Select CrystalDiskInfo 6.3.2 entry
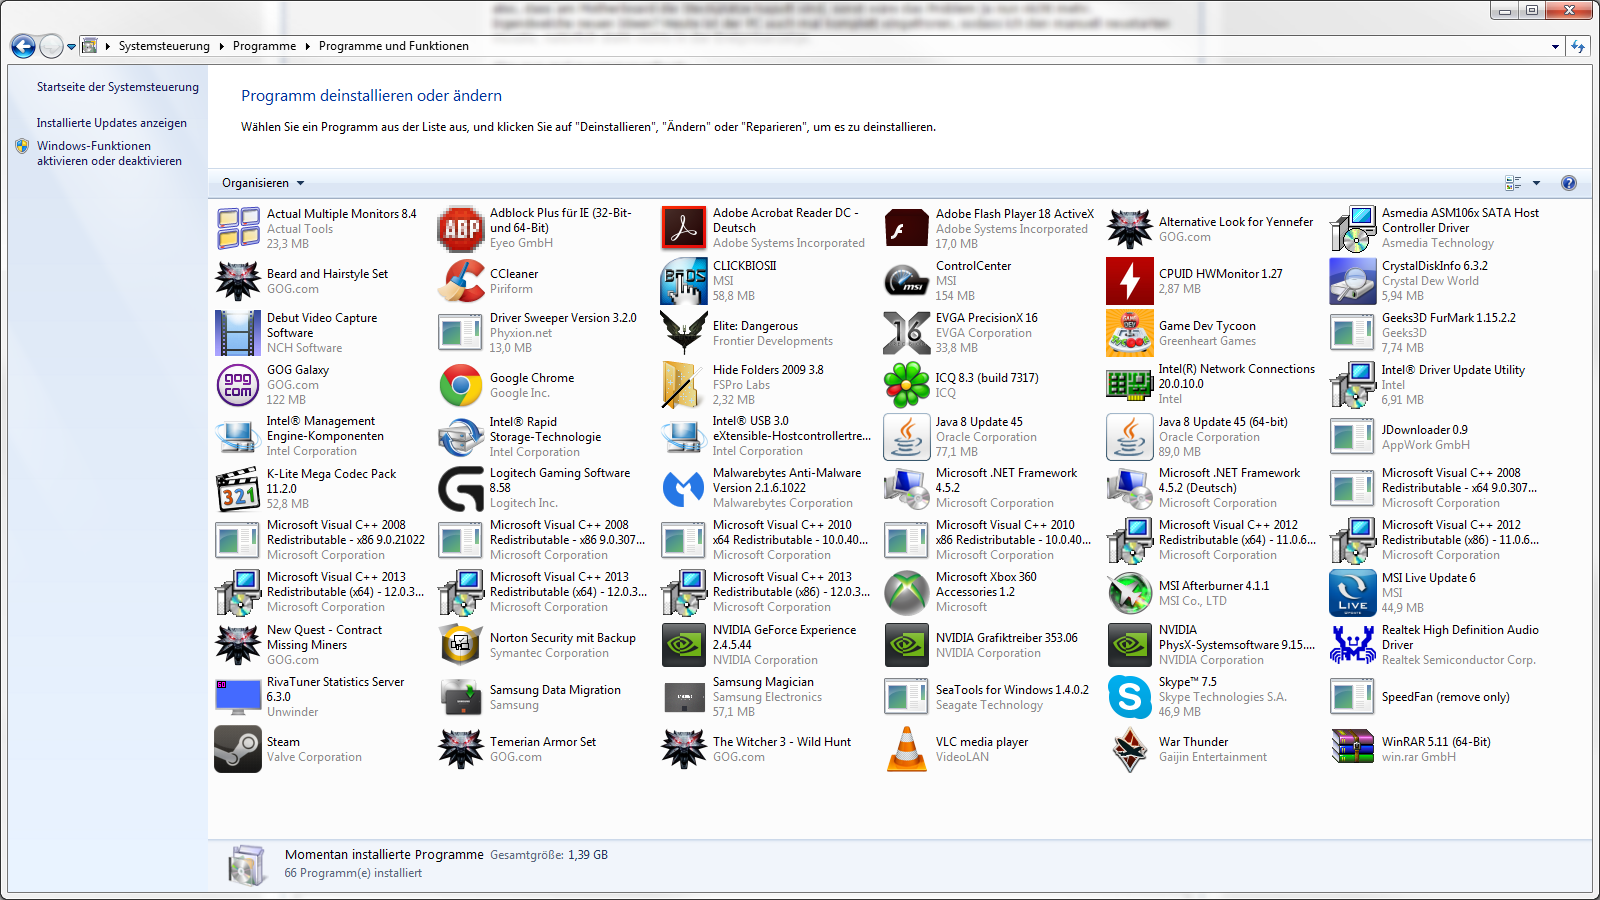This screenshot has width=1600, height=900. click(x=1436, y=281)
